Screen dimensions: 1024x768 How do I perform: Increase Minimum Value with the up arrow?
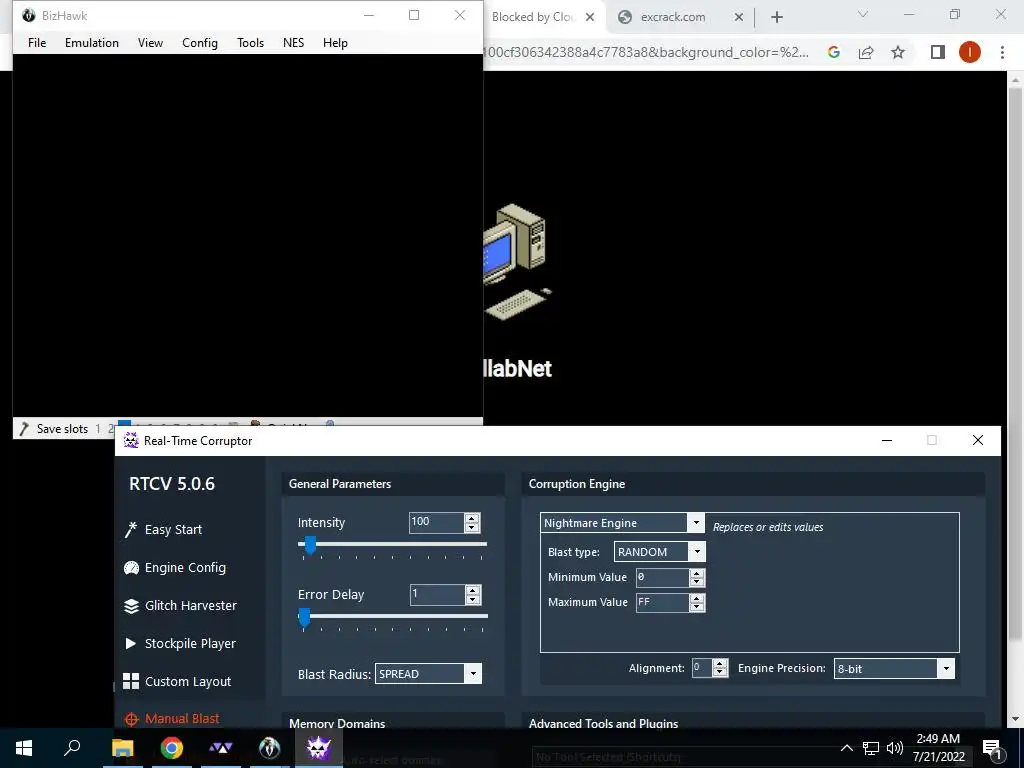(697, 573)
